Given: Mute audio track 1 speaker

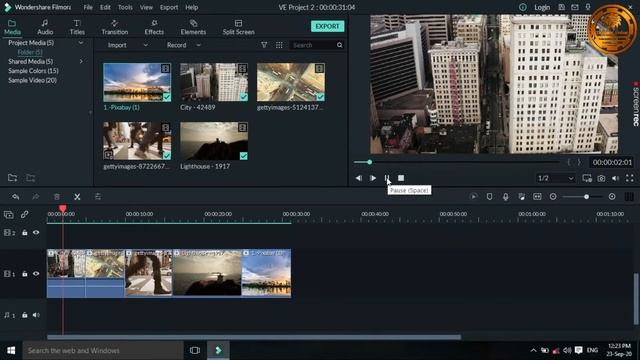Looking at the screenshot, I should click(x=36, y=315).
